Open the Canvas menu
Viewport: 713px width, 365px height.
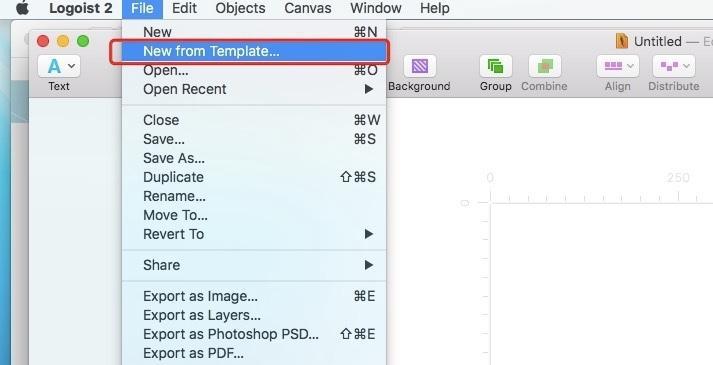point(308,8)
